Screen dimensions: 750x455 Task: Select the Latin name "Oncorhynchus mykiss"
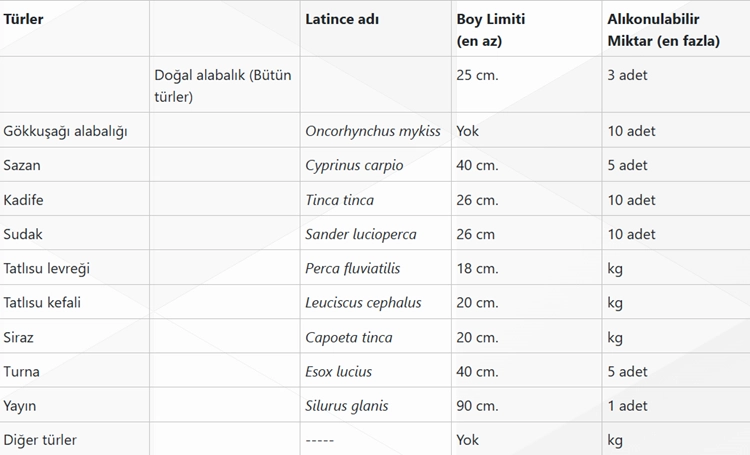point(373,131)
